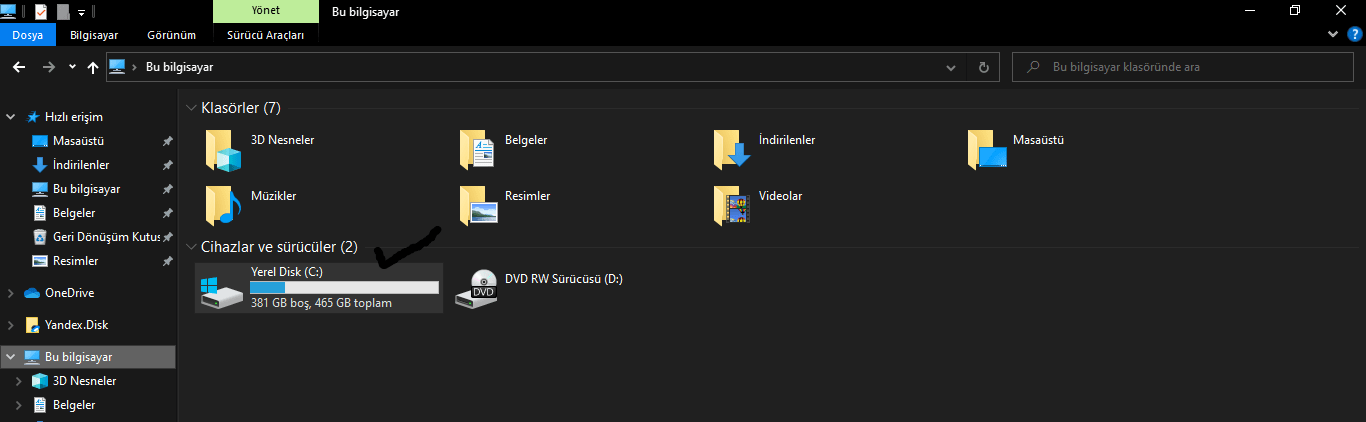Expand the OneDrive tree node

11,293
